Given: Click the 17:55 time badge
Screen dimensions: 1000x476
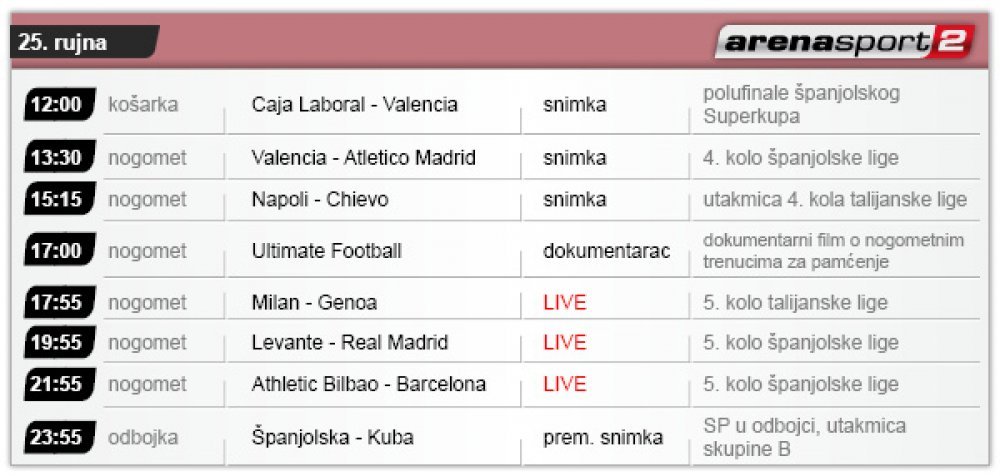Looking at the screenshot, I should point(59,302).
